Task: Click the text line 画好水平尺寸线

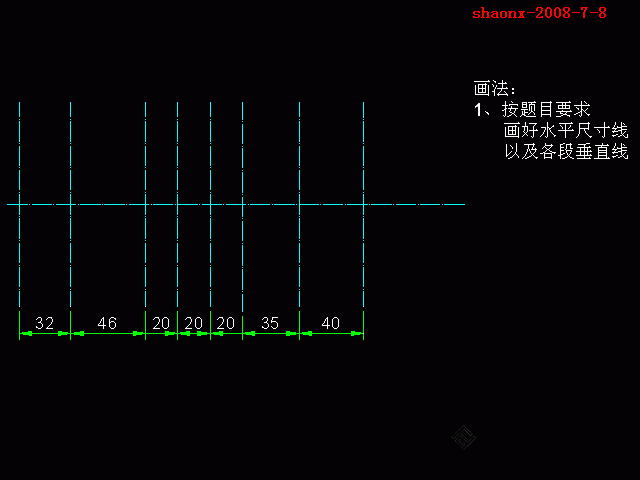Action: (x=566, y=131)
